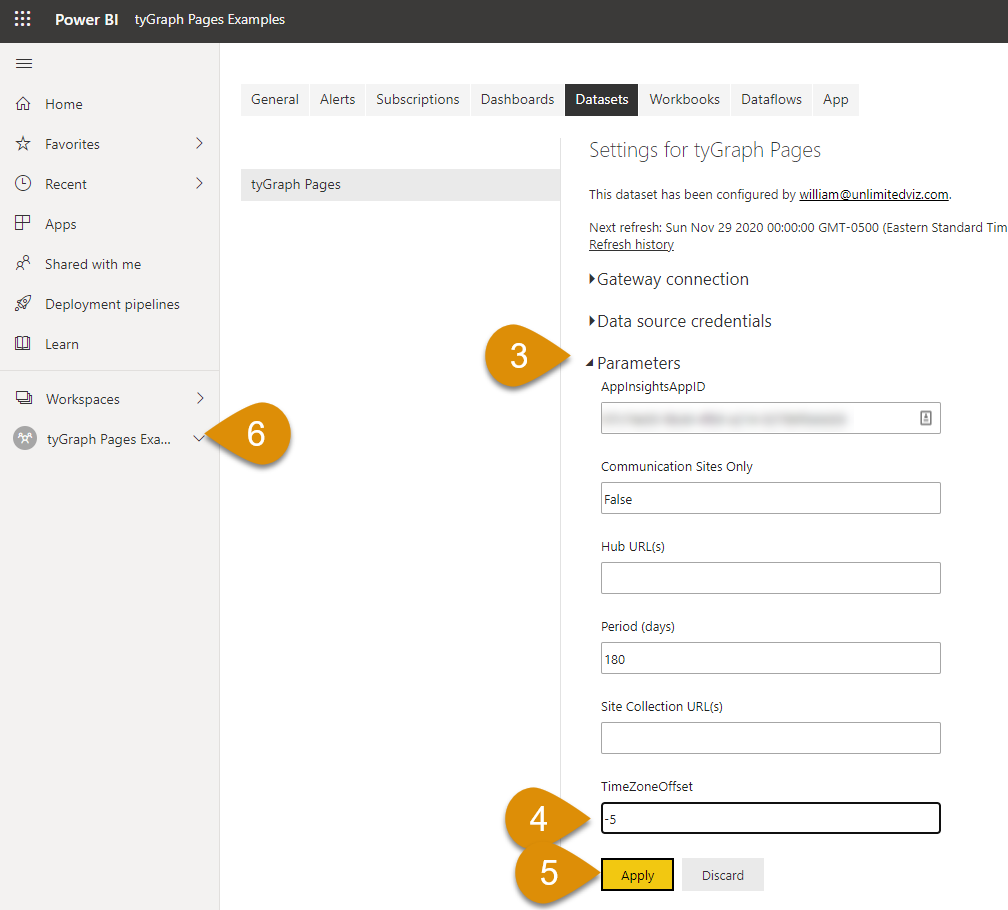Viewport: 1008px width, 910px height.
Task: Expand the tyGraph Pages workspace chevron
Action: (x=198, y=439)
